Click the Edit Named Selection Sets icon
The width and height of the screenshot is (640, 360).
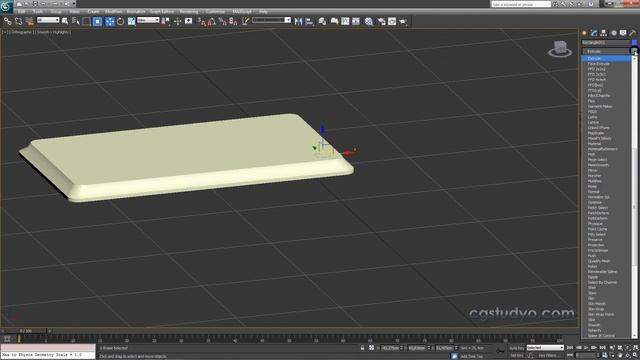pos(245,21)
